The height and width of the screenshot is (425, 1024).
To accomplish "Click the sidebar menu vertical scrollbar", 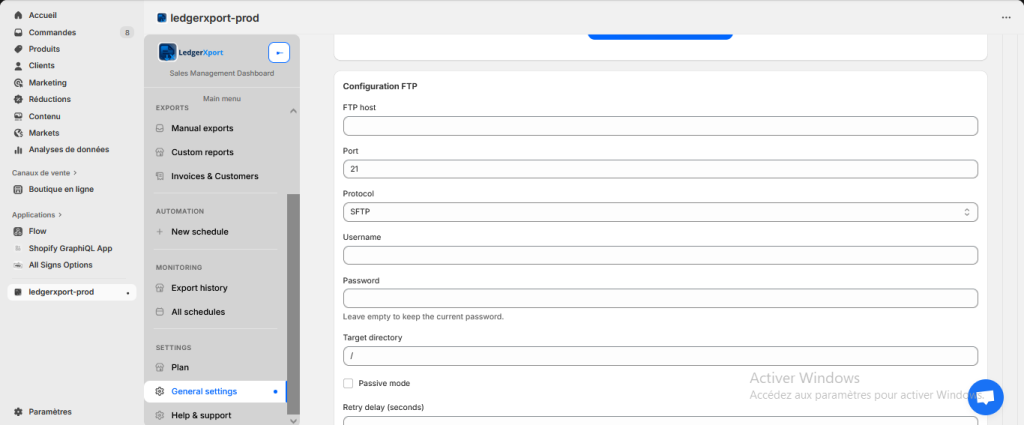I will (293, 300).
